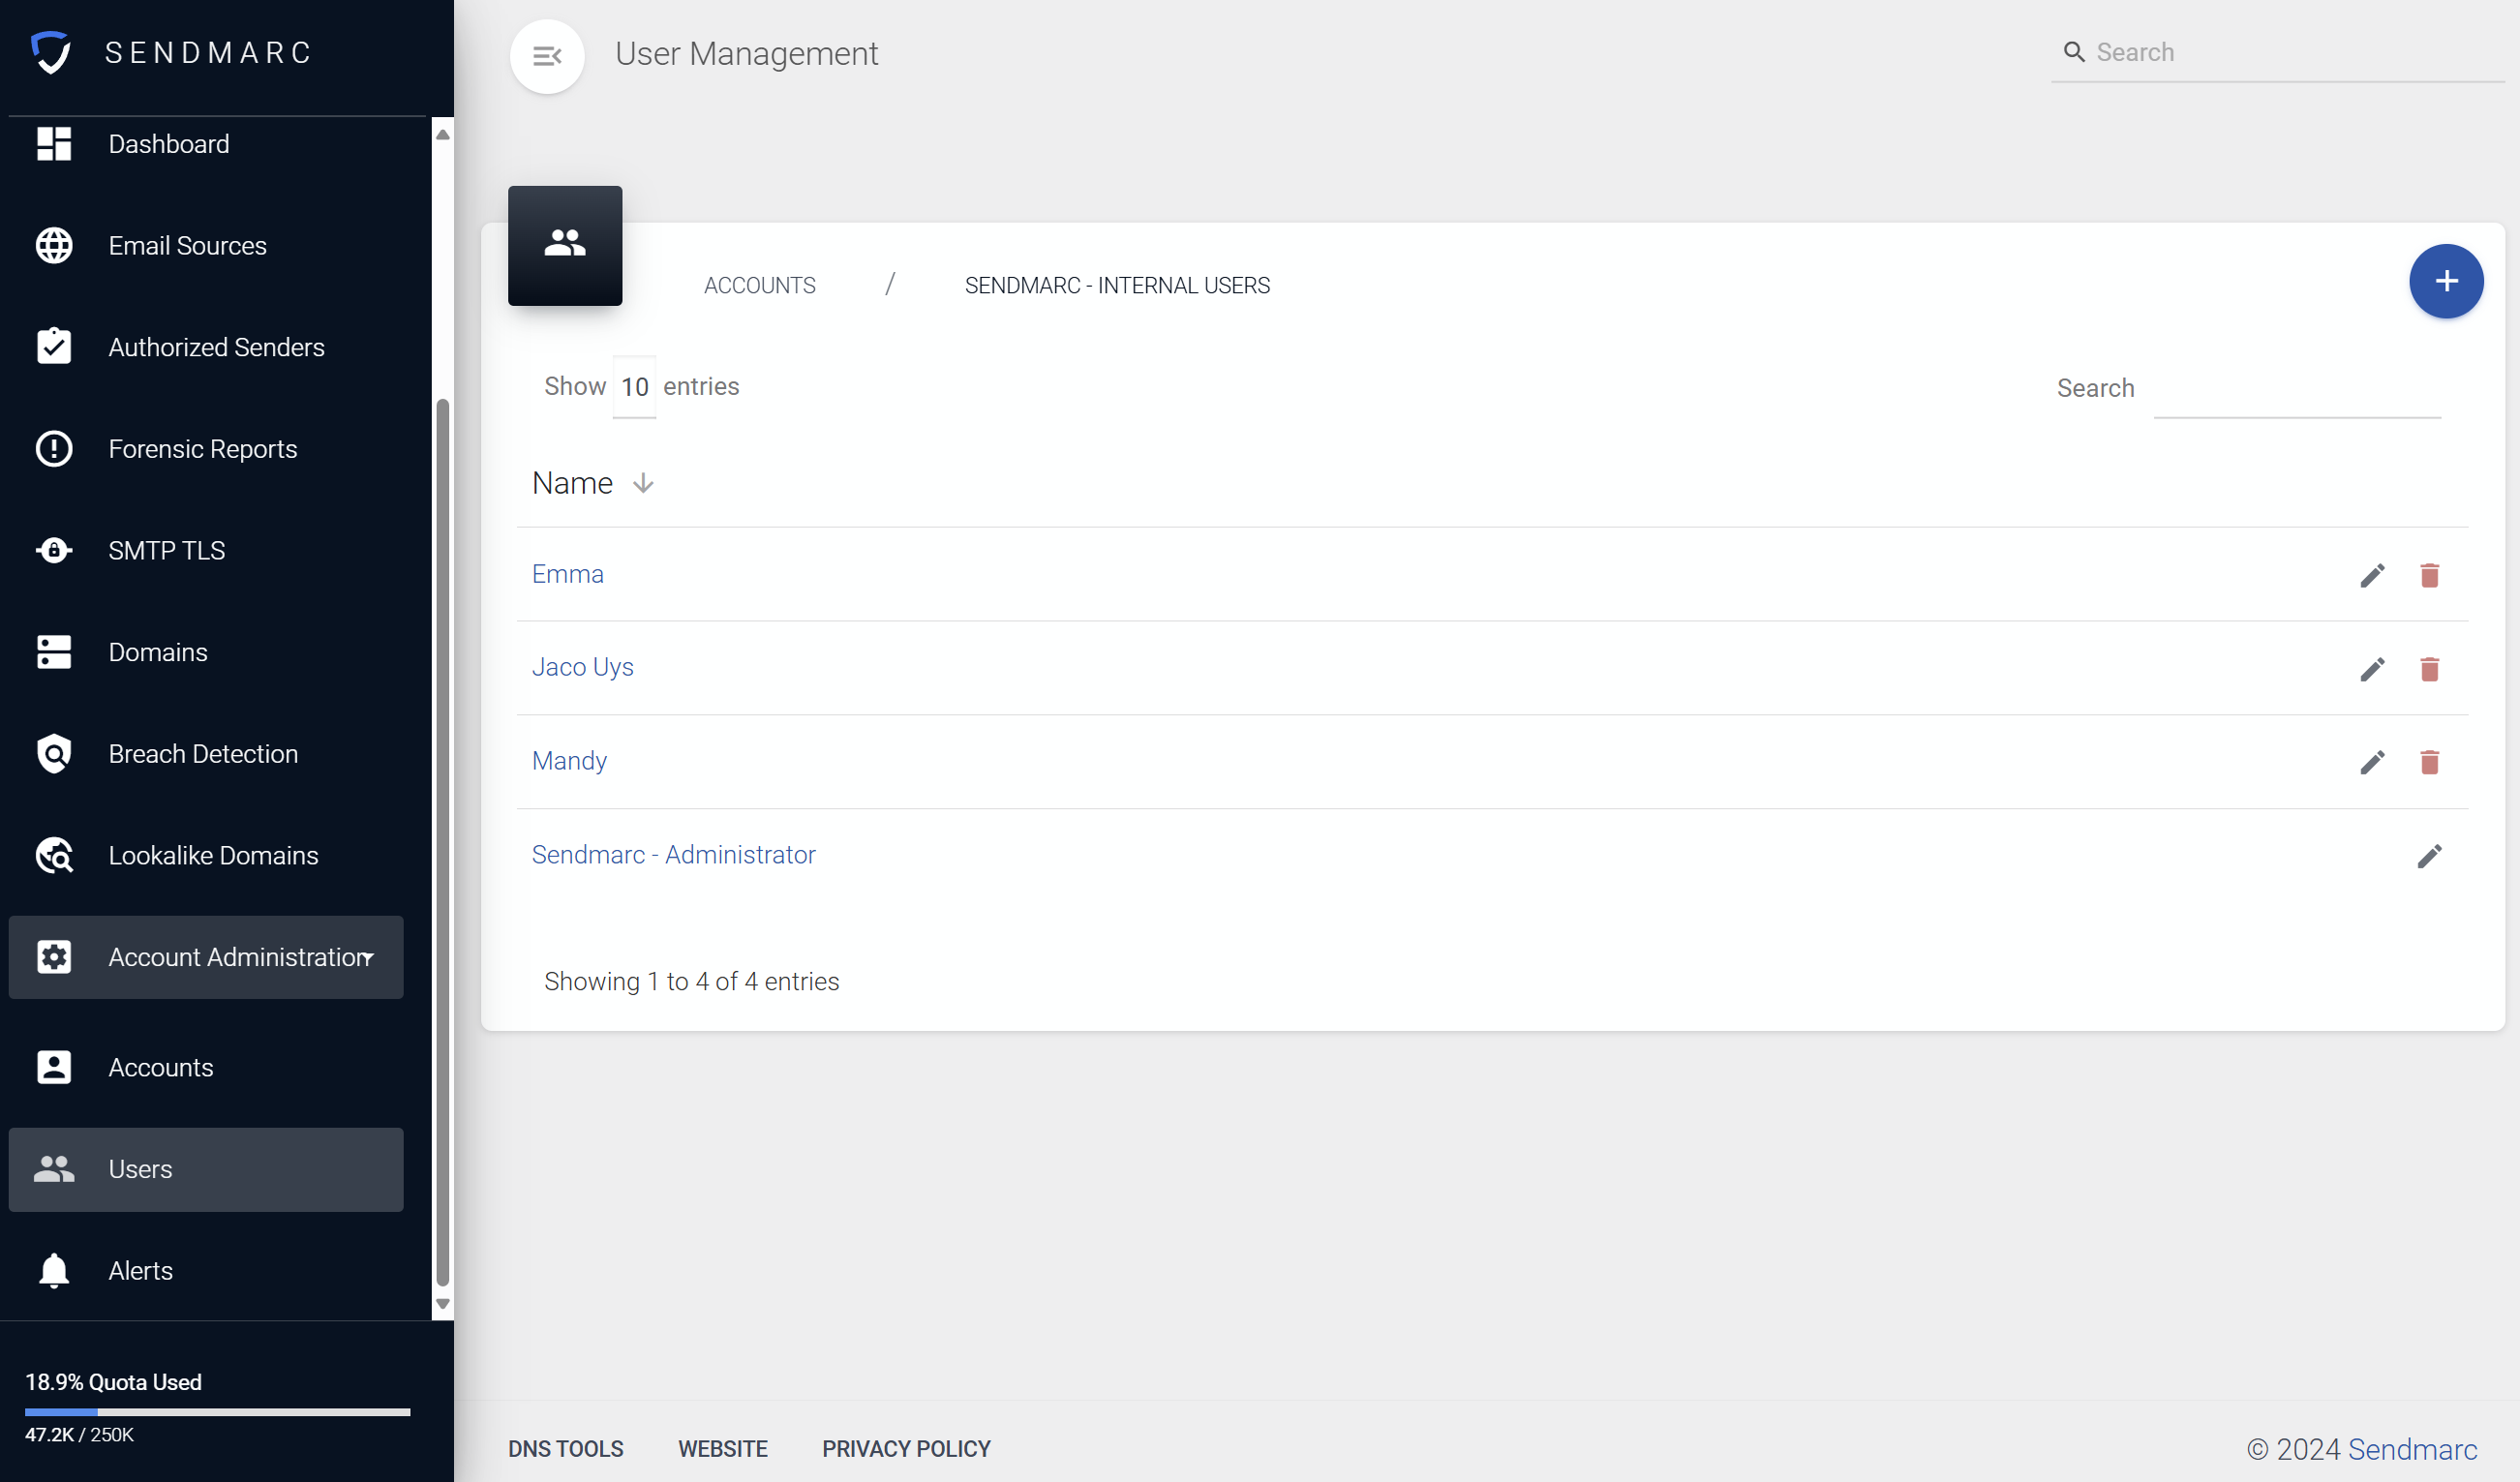Add a new user with the plus button
This screenshot has width=2520, height=1482.
tap(2446, 281)
